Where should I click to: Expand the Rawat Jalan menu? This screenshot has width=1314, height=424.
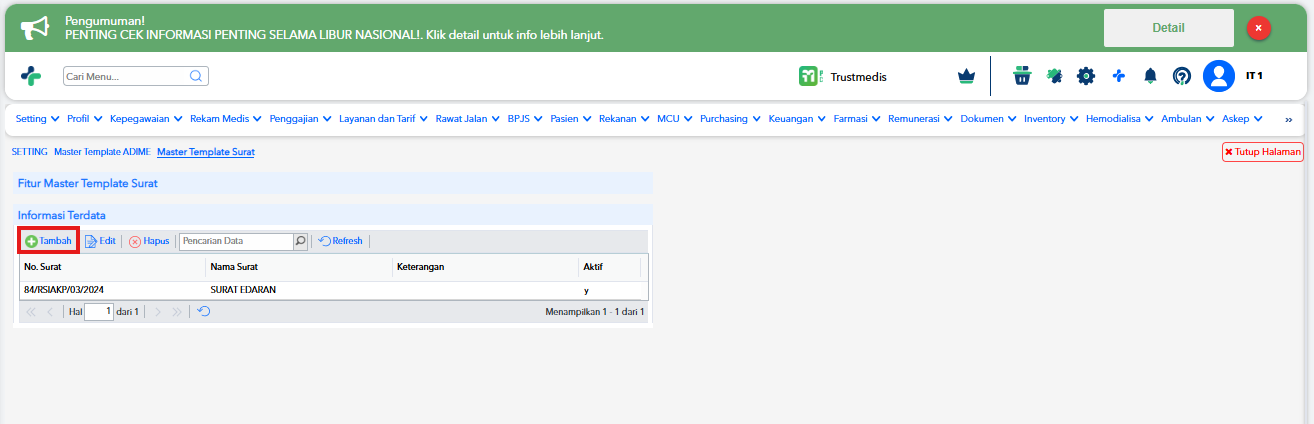point(467,118)
